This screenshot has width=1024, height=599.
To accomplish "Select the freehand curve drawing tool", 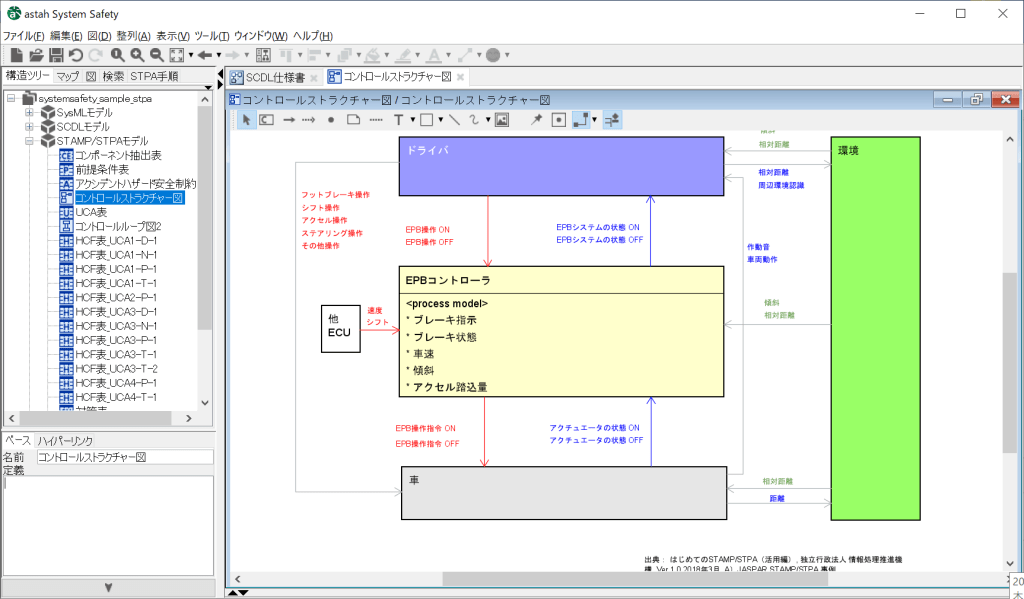I will [476, 119].
